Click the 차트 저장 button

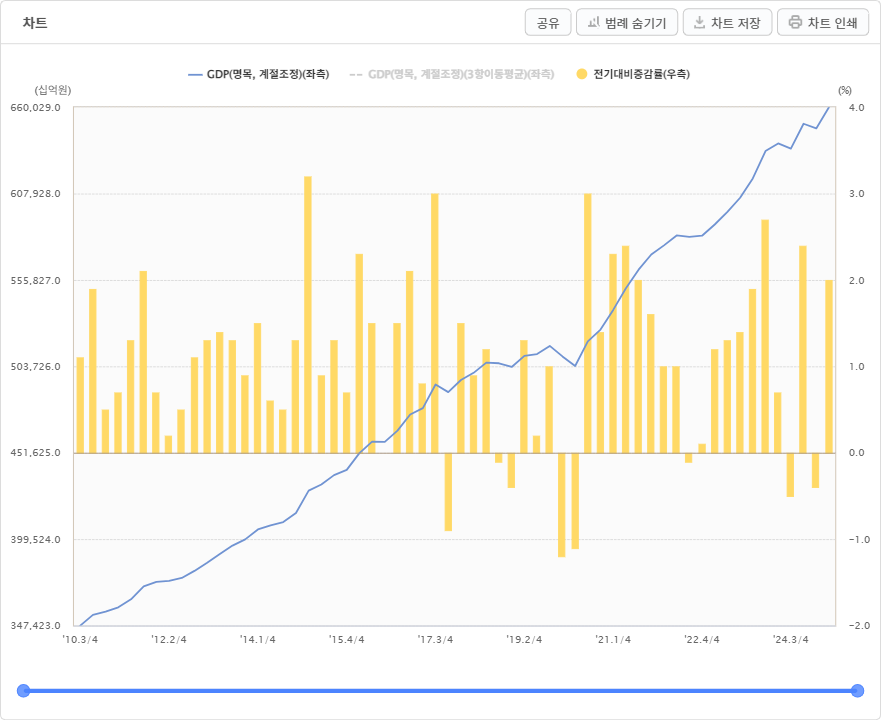click(x=727, y=22)
